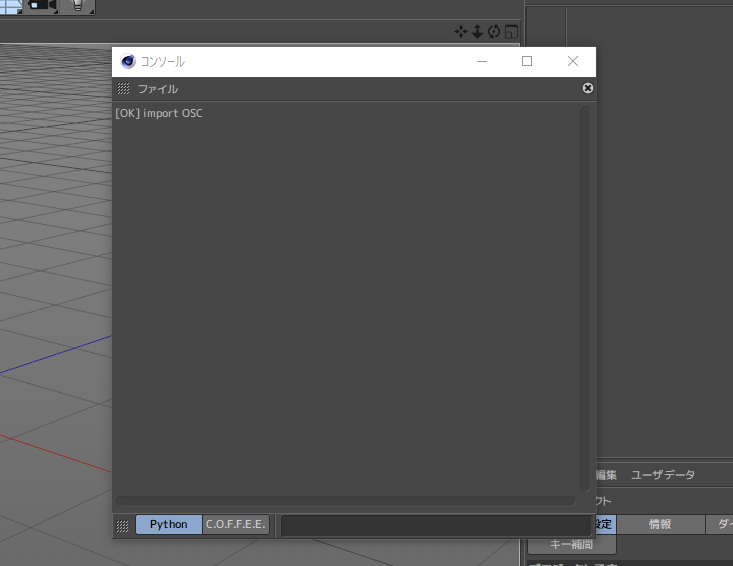This screenshot has width=733, height=566.
Task: Select the Python tab in console
Action: click(x=169, y=524)
